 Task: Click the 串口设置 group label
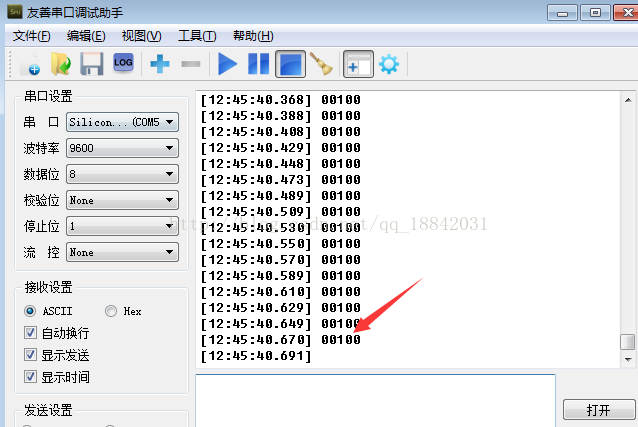click(48, 96)
